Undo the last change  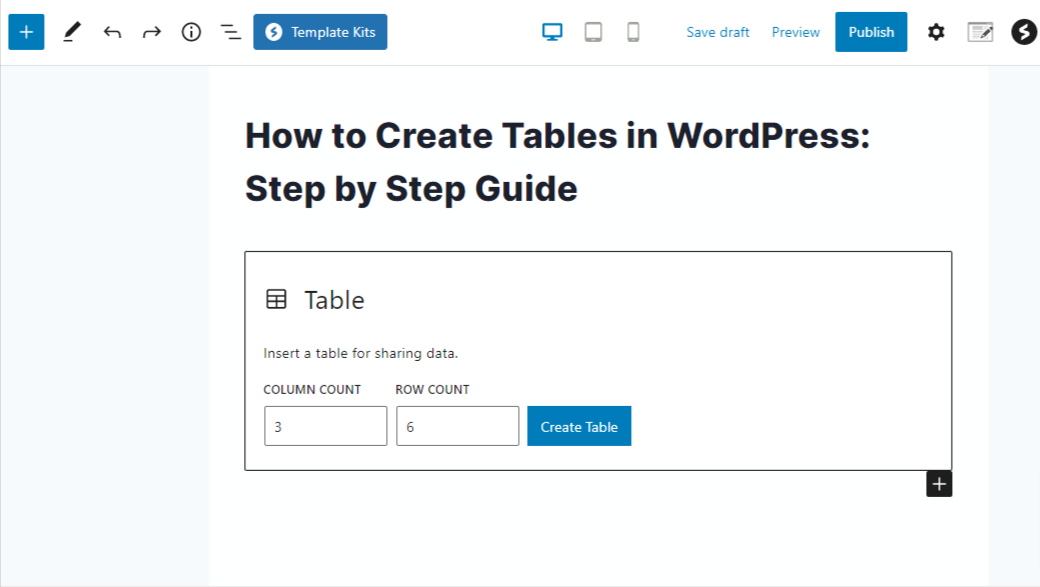pos(112,32)
